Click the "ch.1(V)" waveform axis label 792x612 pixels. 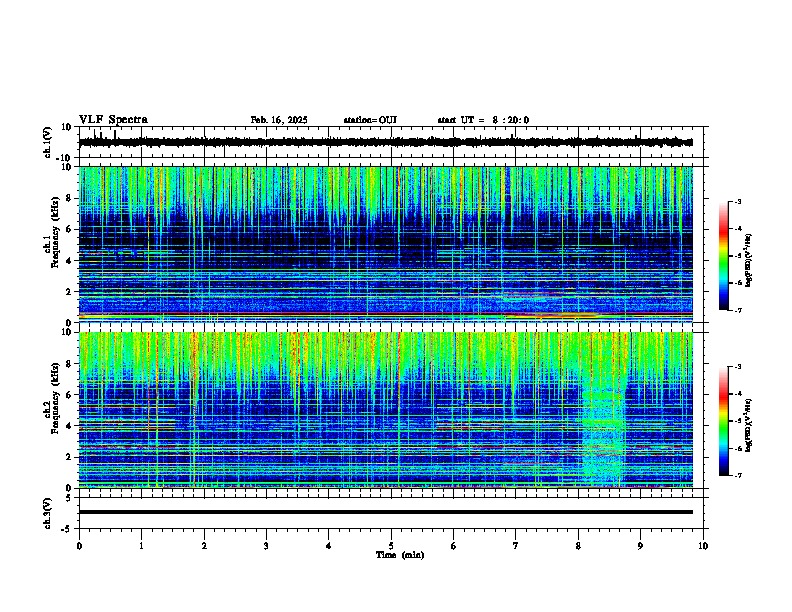coord(48,142)
